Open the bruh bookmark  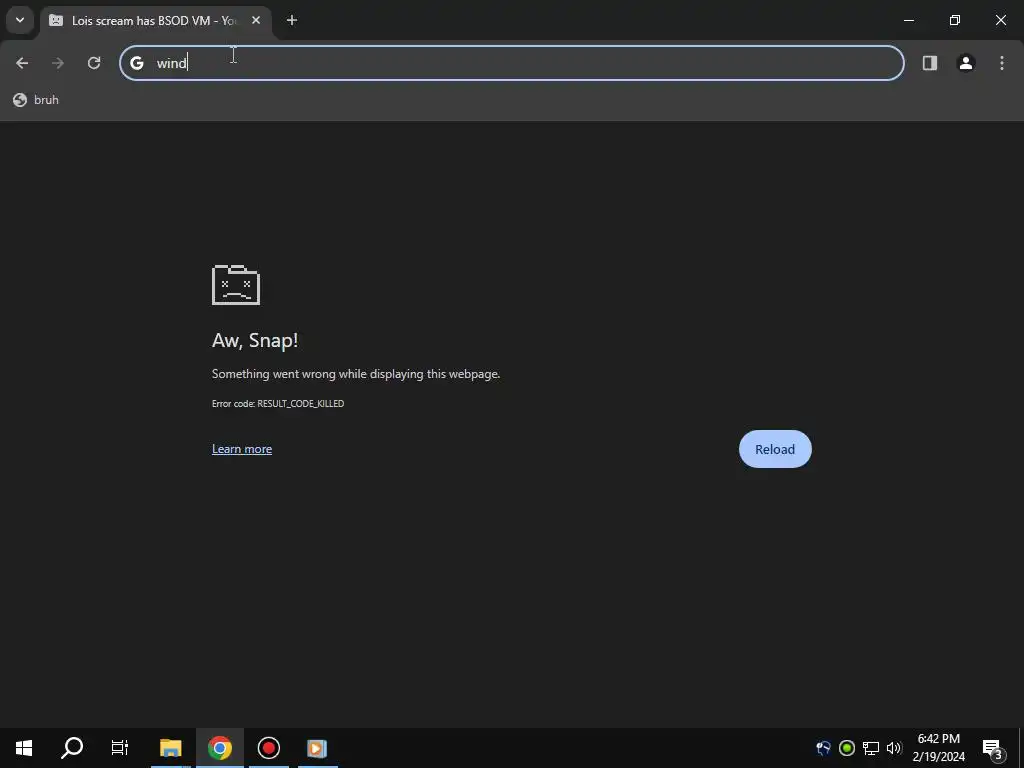coord(36,100)
